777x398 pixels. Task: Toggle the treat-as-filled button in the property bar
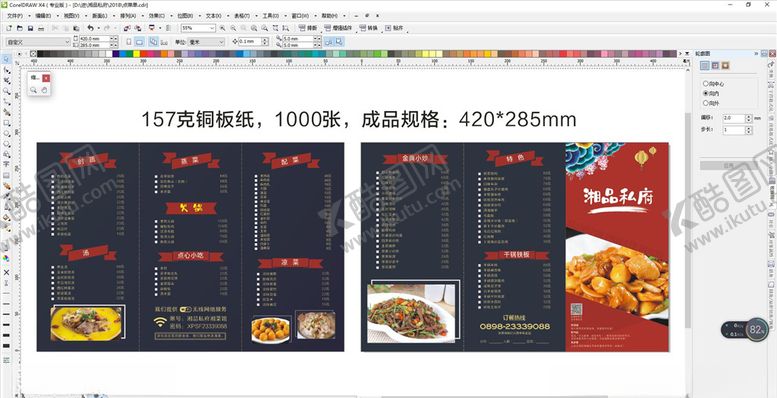[x=339, y=42]
